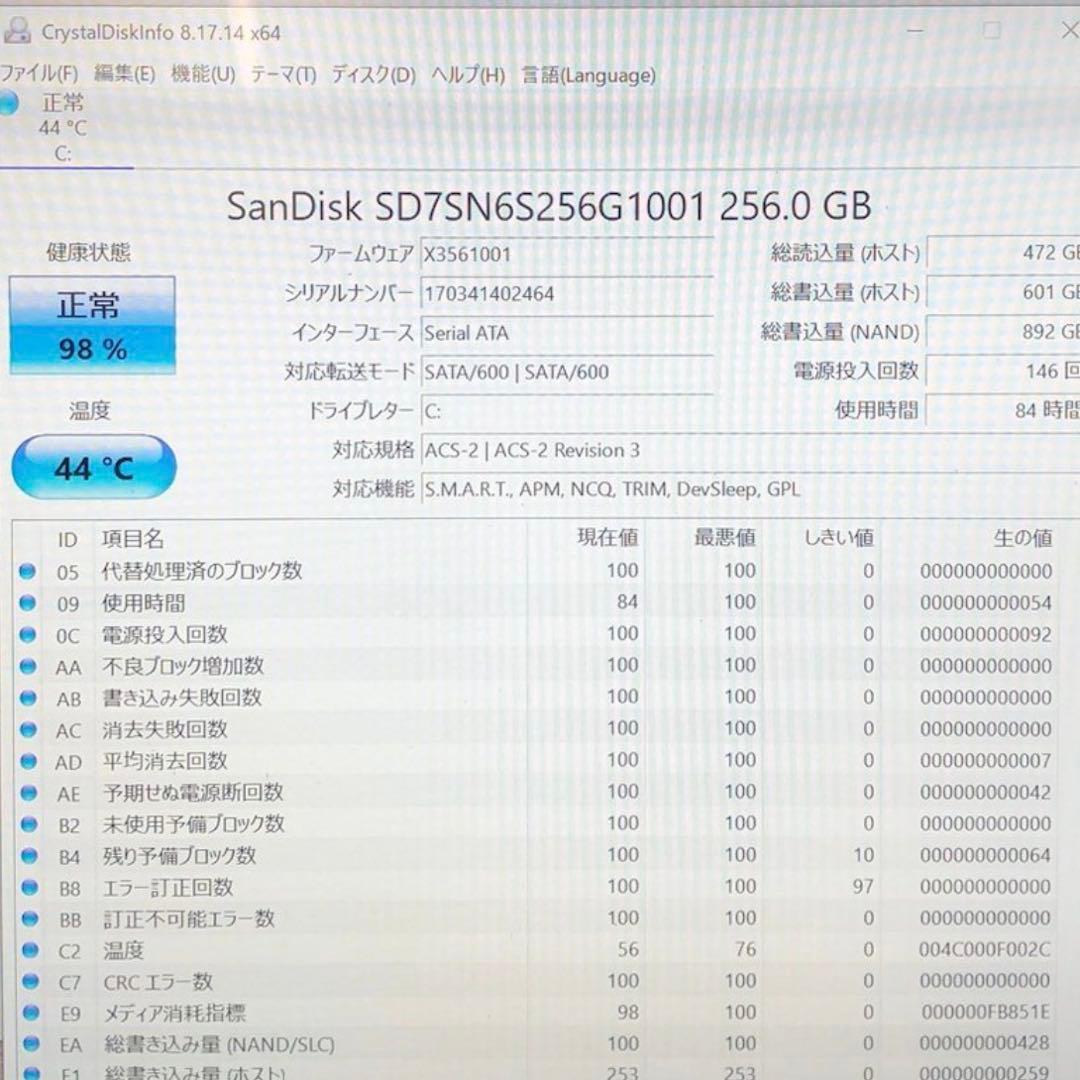The image size is (1080, 1080).
Task: Open the 機能(U) menu
Action: [x=203, y=74]
